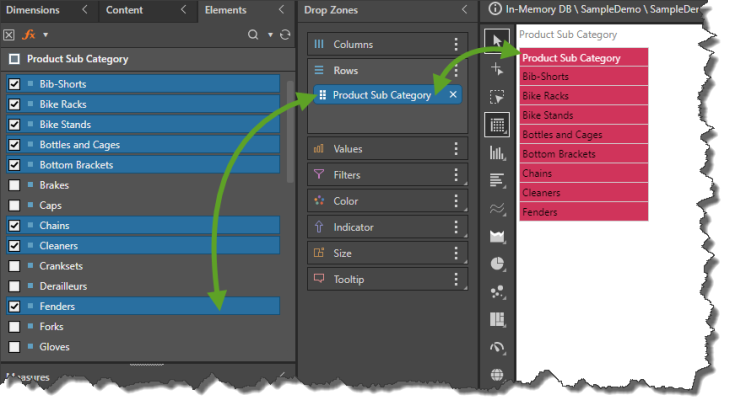Pick the gauge visualization icon
Image resolution: width=735 pixels, height=411 pixels.
(497, 348)
